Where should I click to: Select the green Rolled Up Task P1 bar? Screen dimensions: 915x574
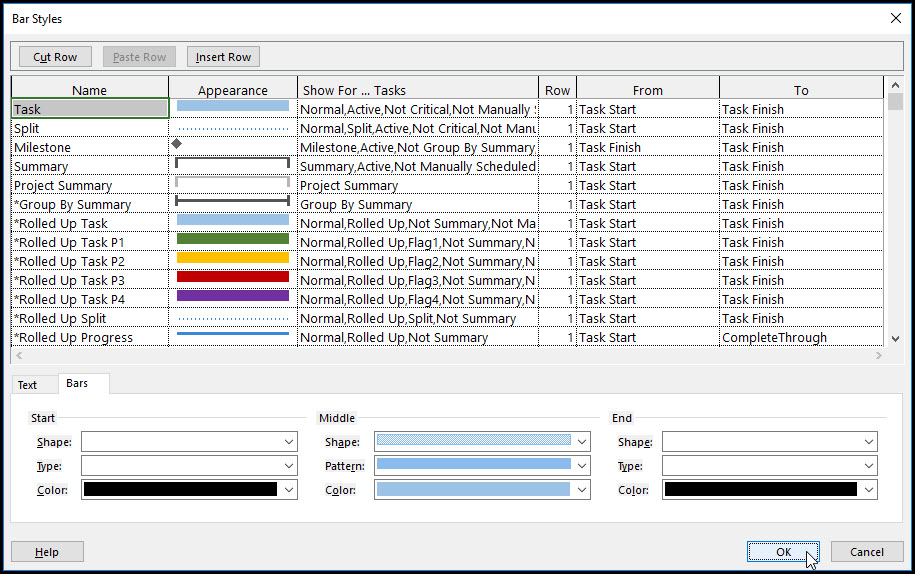tap(232, 240)
